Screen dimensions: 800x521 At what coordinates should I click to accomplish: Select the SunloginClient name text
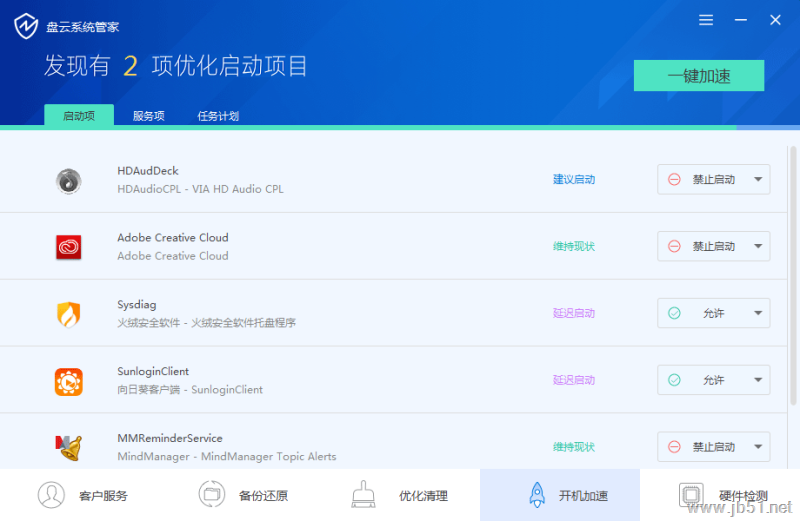click(x=153, y=371)
